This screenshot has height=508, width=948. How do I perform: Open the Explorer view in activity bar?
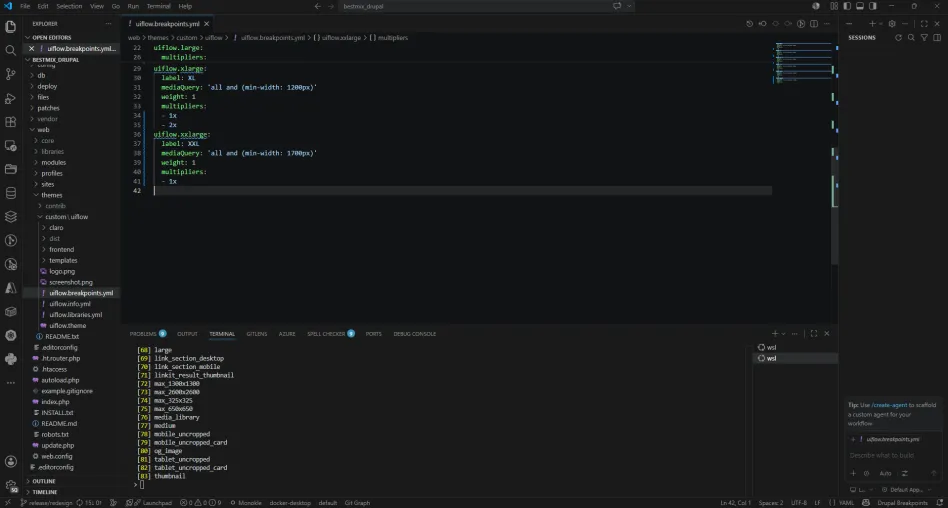(x=10, y=27)
